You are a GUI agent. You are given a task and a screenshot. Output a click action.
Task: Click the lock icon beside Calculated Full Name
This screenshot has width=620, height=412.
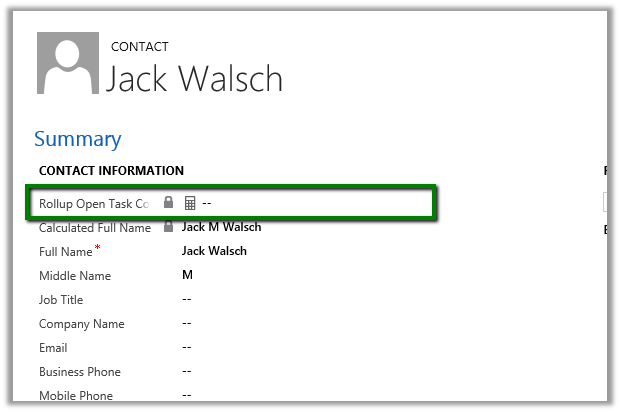pos(168,228)
